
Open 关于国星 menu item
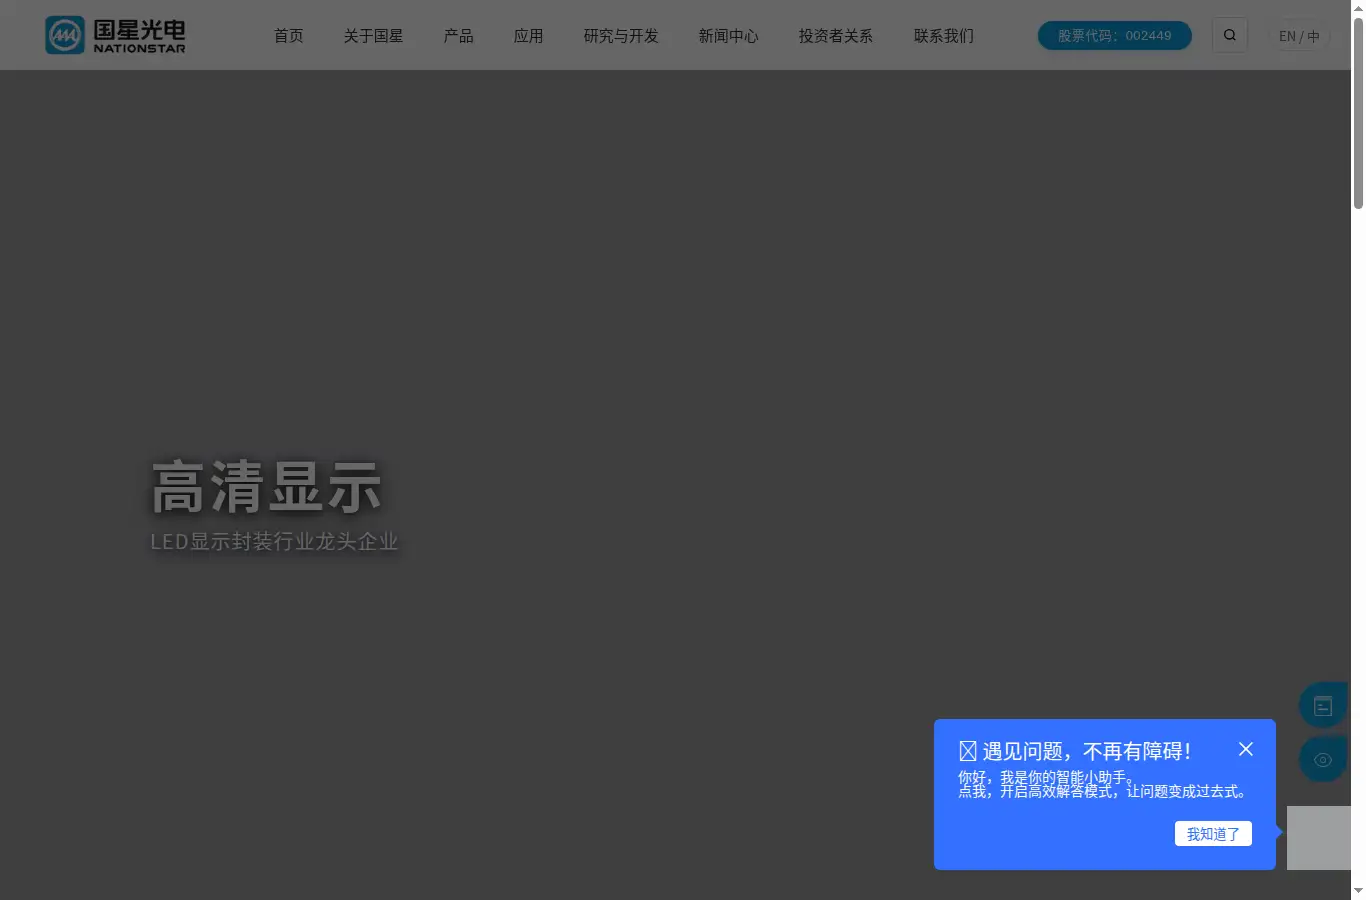tap(373, 36)
